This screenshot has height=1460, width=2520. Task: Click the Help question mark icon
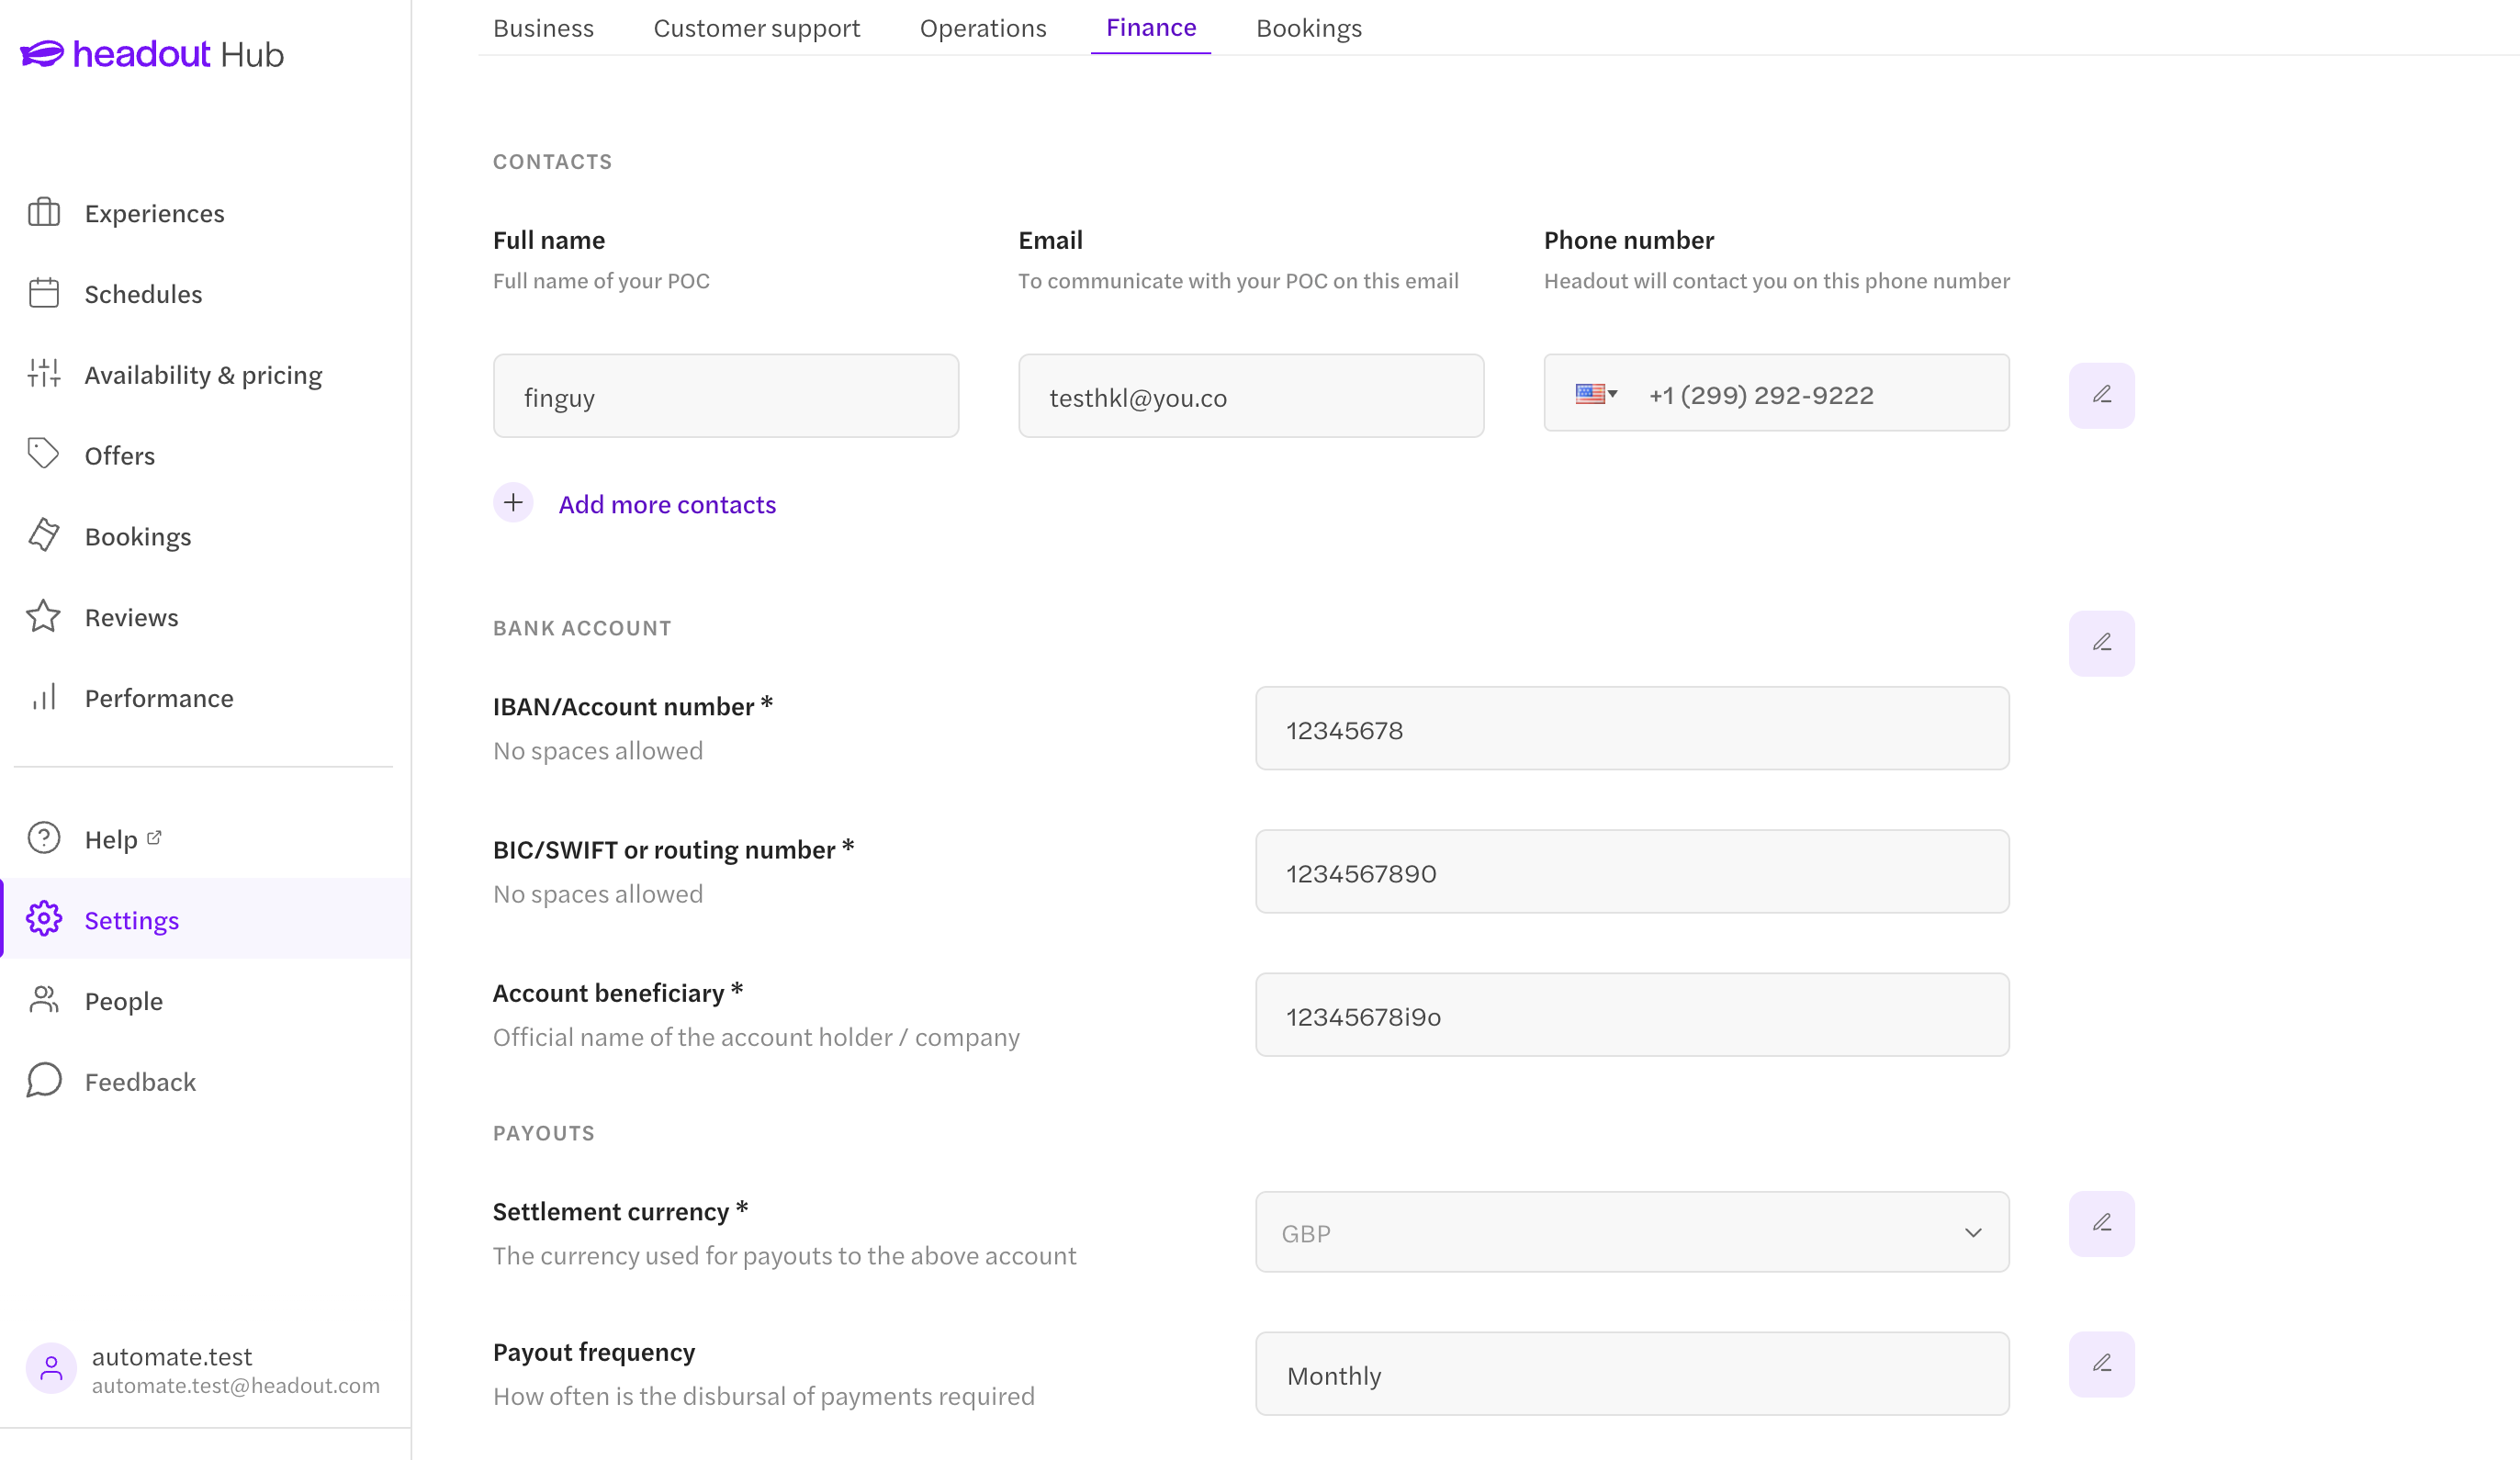[44, 838]
